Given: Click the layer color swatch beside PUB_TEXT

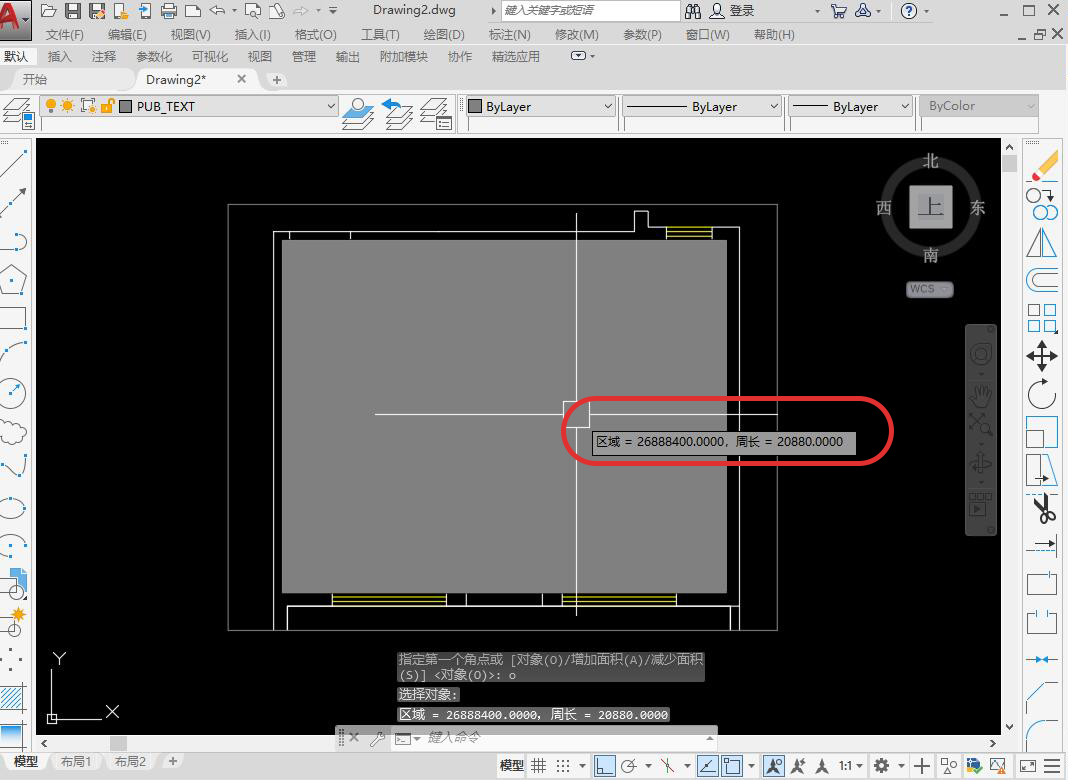Looking at the screenshot, I should click(x=125, y=106).
